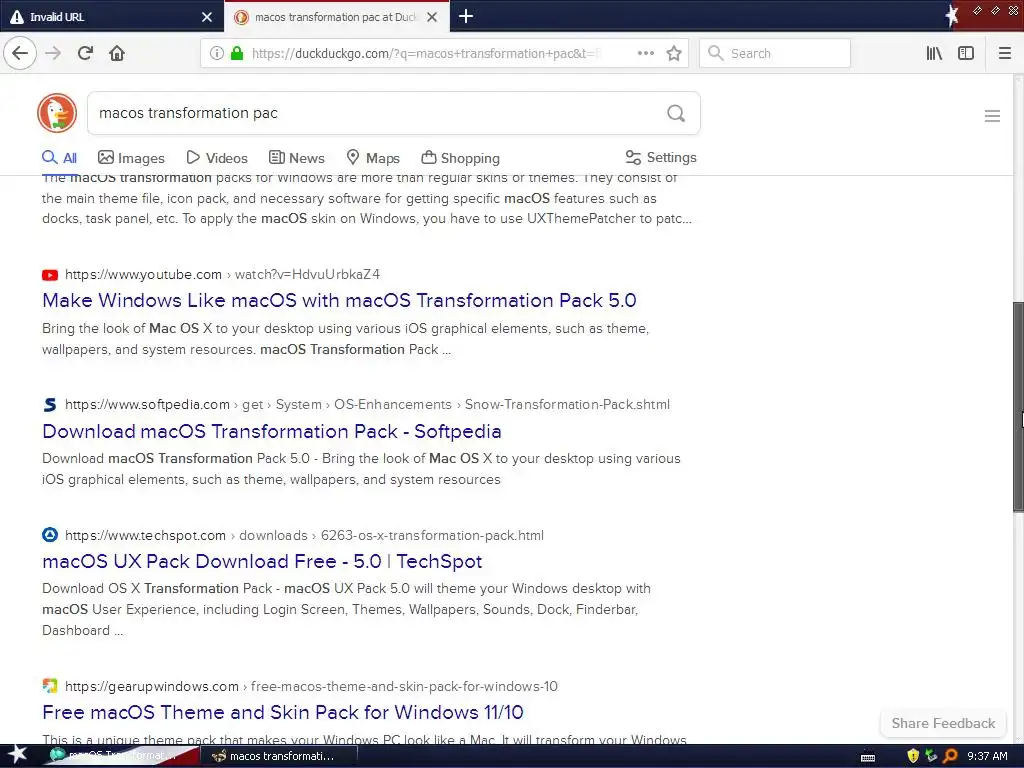Viewport: 1024px width, 768px height.
Task: View the green padlock connection details
Action: point(237,53)
